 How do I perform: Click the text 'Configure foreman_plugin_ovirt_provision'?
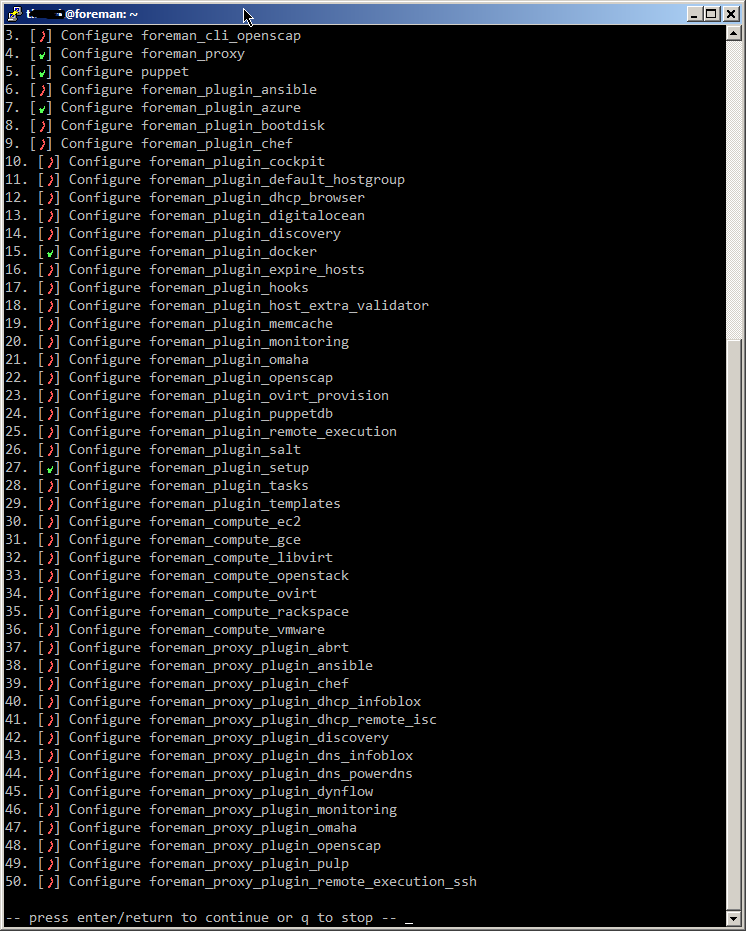pyautogui.click(x=229, y=395)
